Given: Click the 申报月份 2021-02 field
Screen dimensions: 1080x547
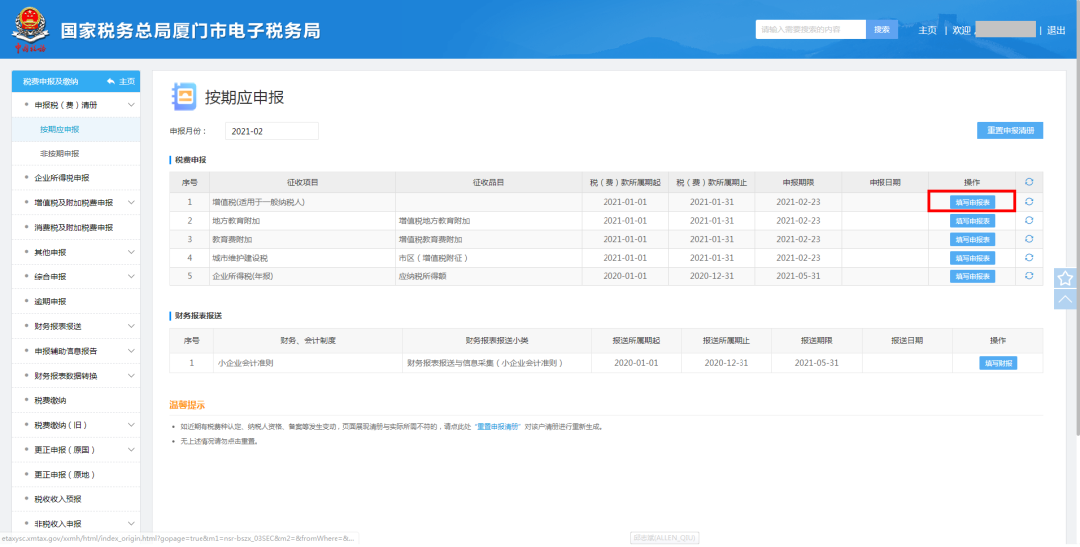Looking at the screenshot, I should [271, 131].
